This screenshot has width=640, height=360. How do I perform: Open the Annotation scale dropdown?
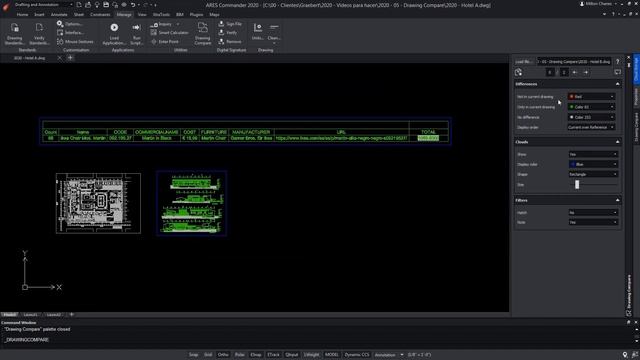[389, 355]
